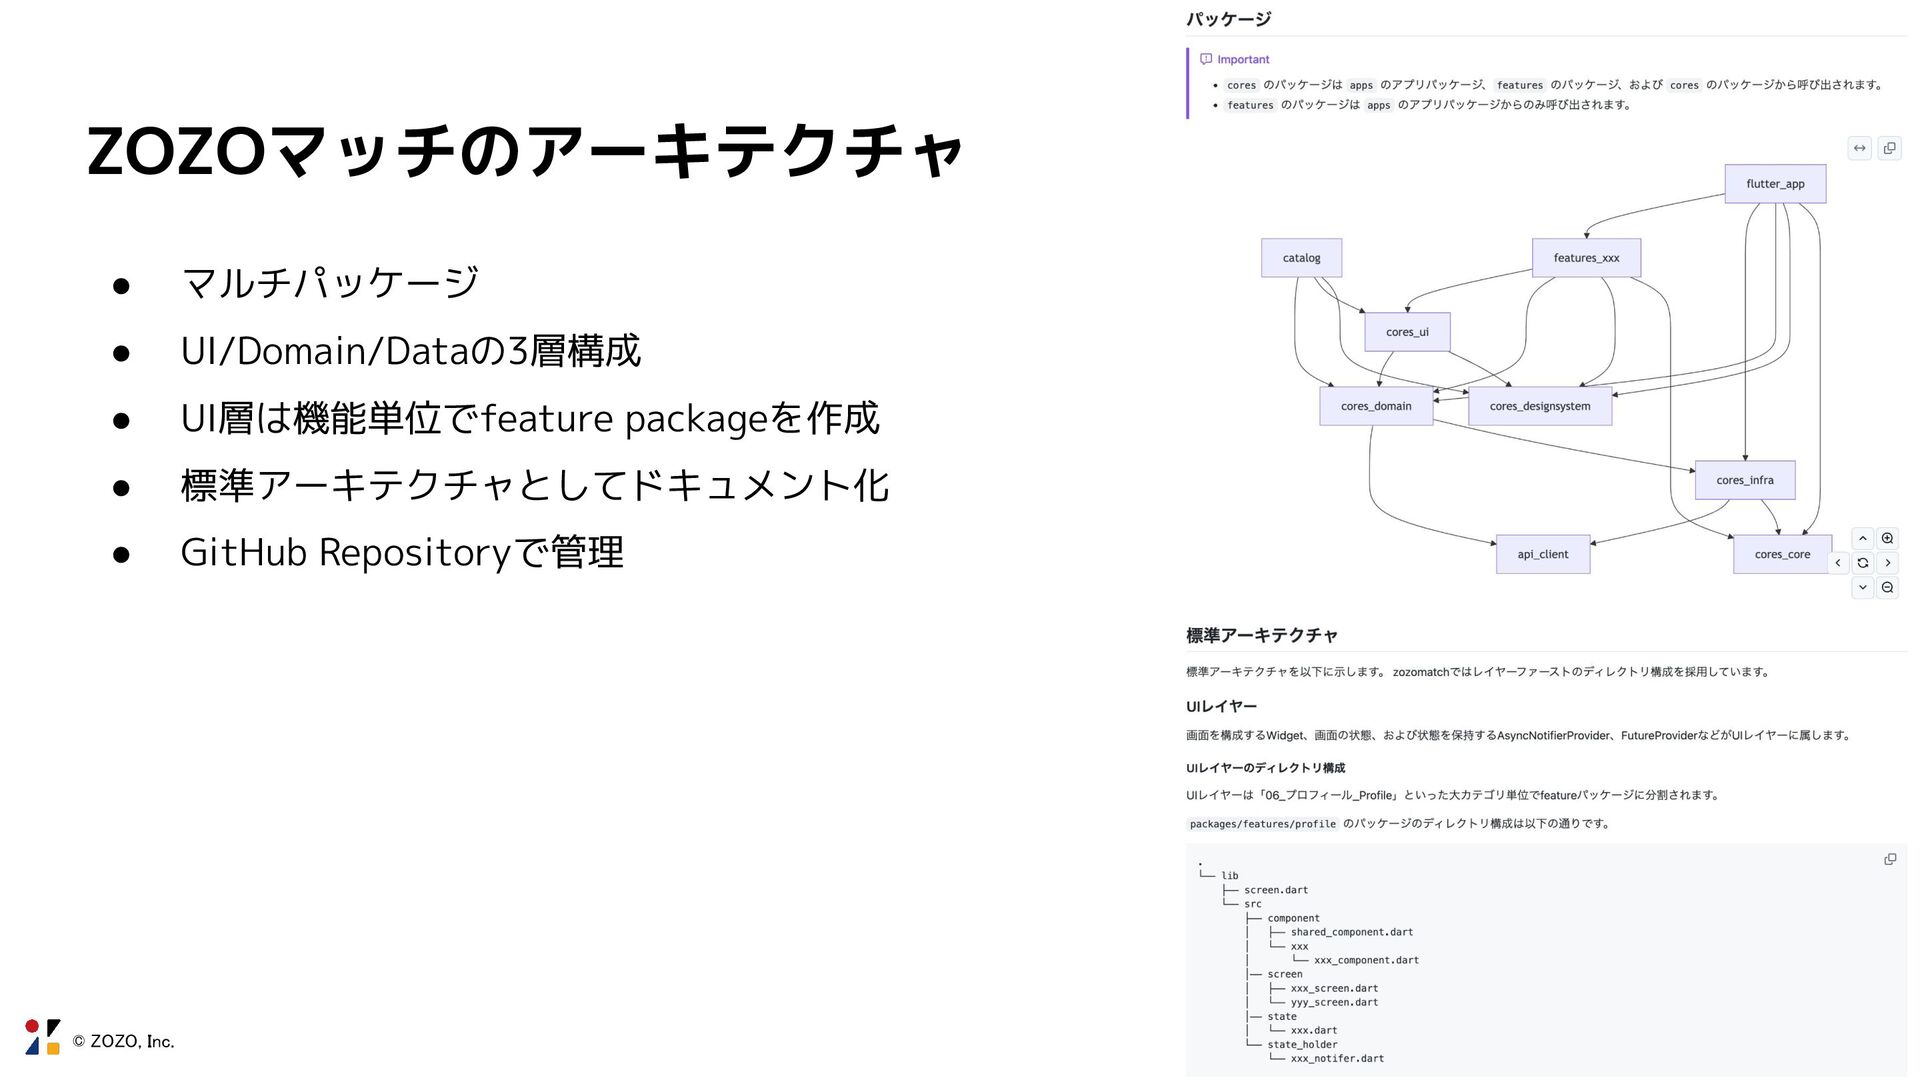The image size is (1920, 1080).
Task: Select the features_xxx node
Action: (1586, 258)
